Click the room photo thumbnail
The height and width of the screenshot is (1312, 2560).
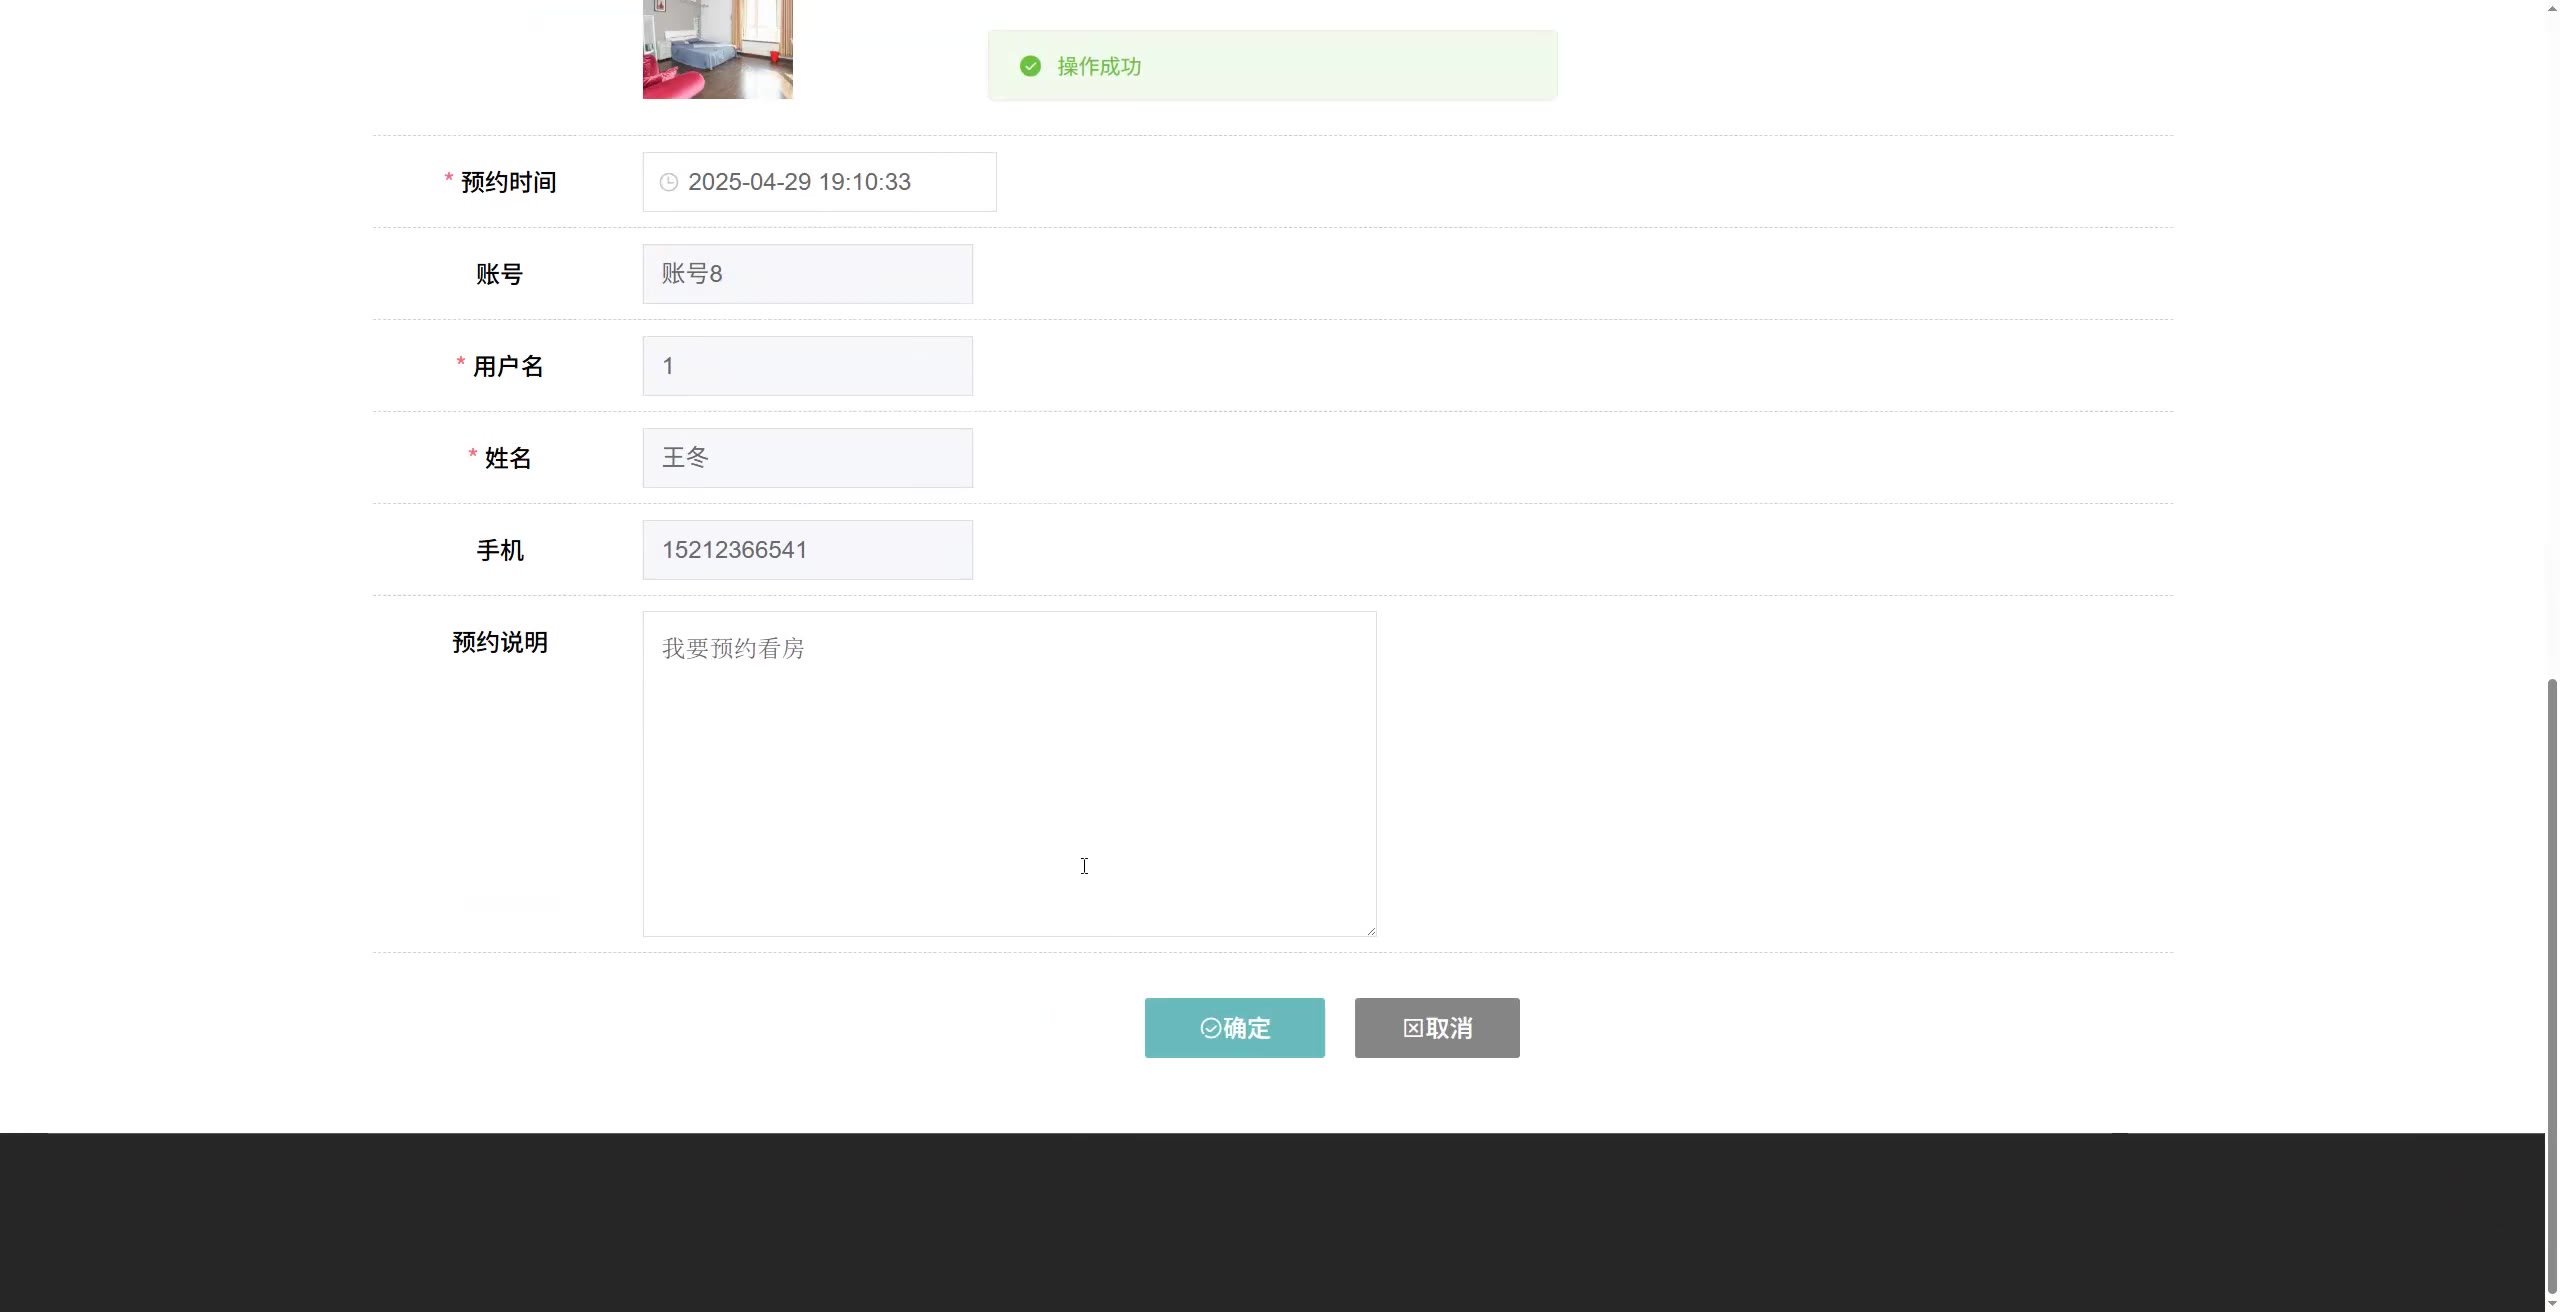point(718,49)
